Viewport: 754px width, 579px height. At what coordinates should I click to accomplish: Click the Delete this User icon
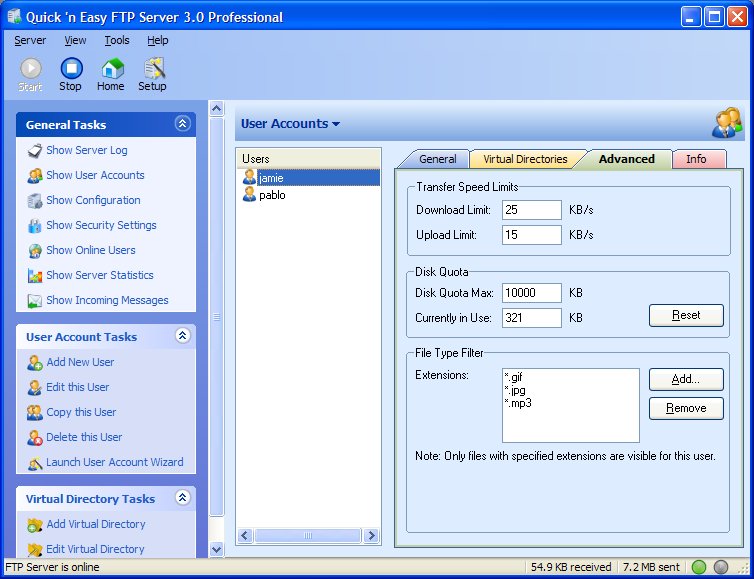click(x=35, y=438)
